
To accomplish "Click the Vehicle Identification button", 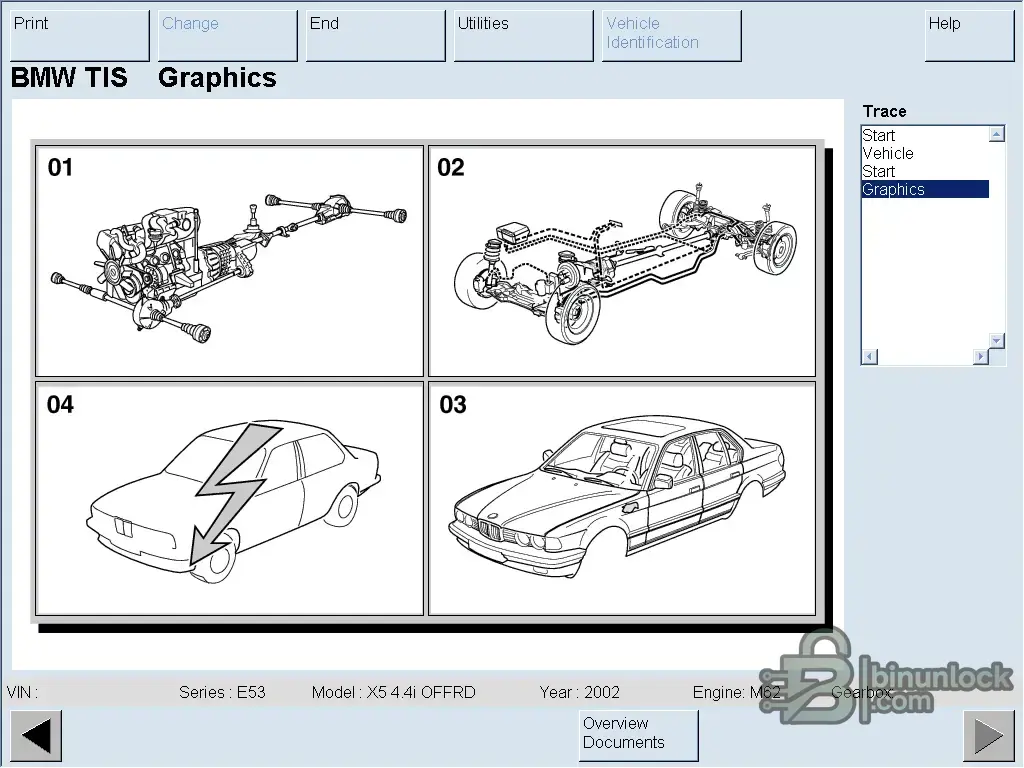I will 671,35.
